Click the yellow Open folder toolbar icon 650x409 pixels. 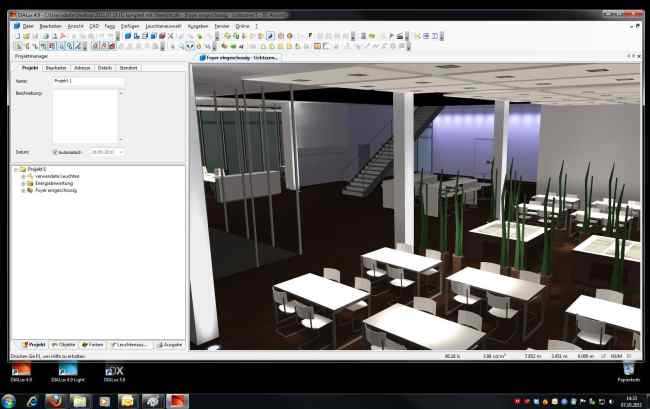tap(27, 36)
